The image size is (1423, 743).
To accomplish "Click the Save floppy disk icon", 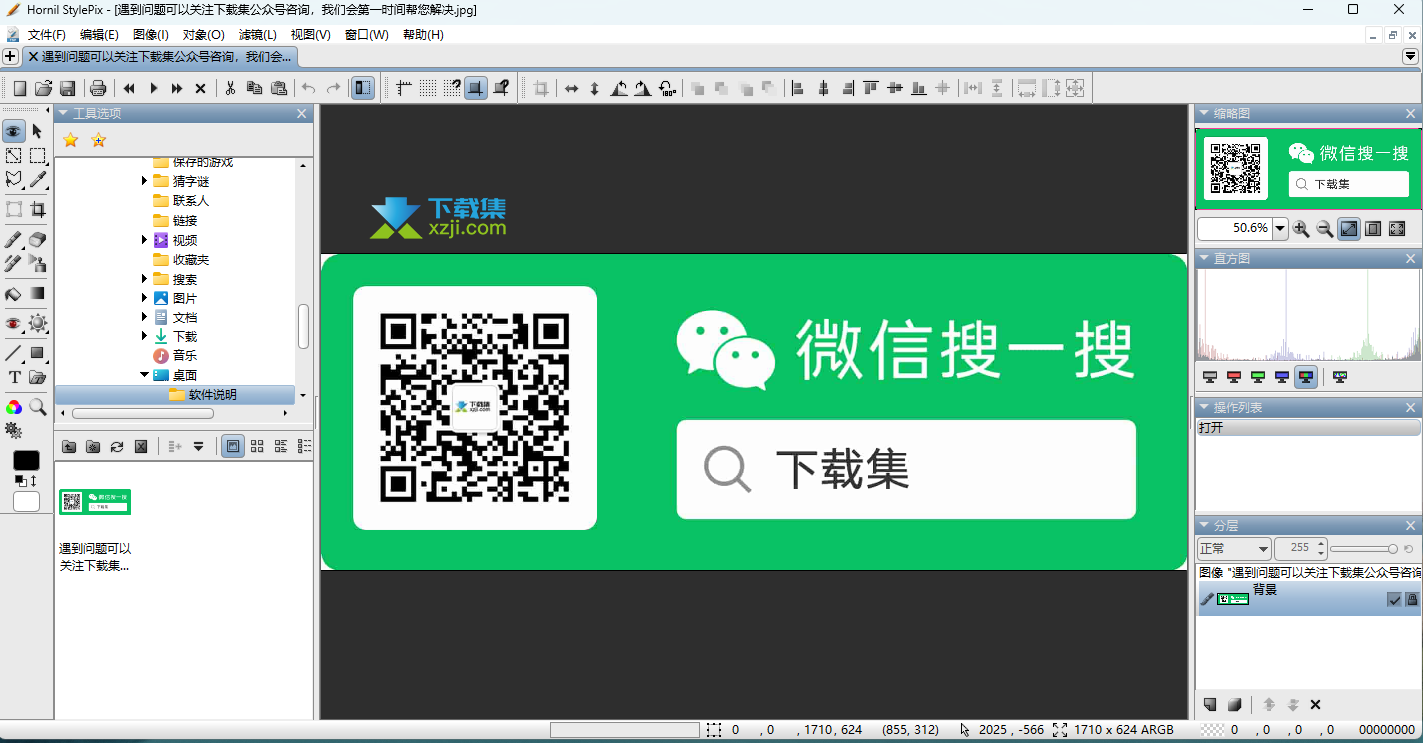I will click(x=67, y=88).
